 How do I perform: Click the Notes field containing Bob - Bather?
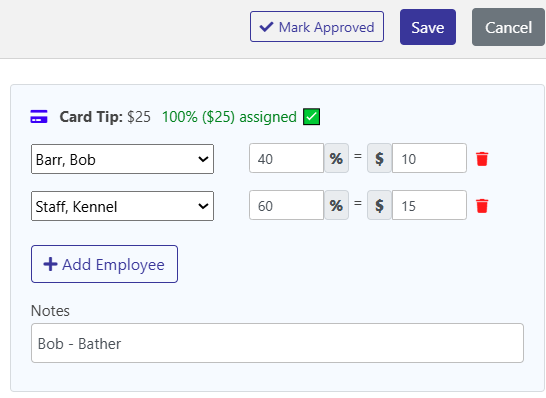coord(278,343)
